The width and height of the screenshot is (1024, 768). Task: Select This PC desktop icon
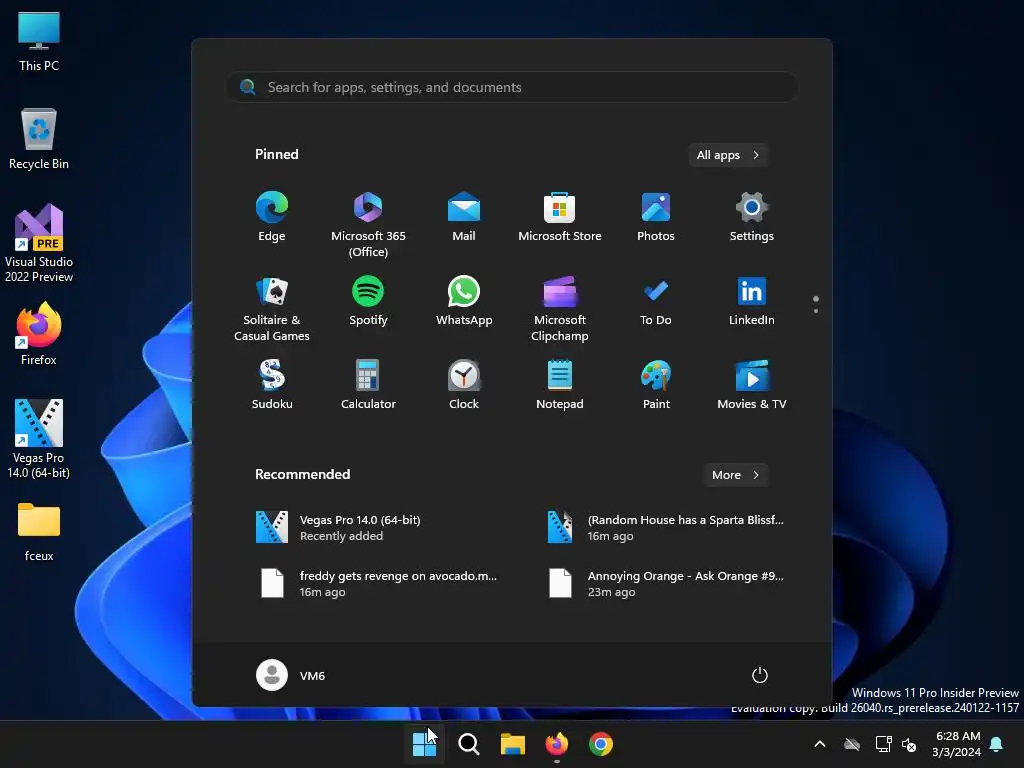tap(39, 41)
